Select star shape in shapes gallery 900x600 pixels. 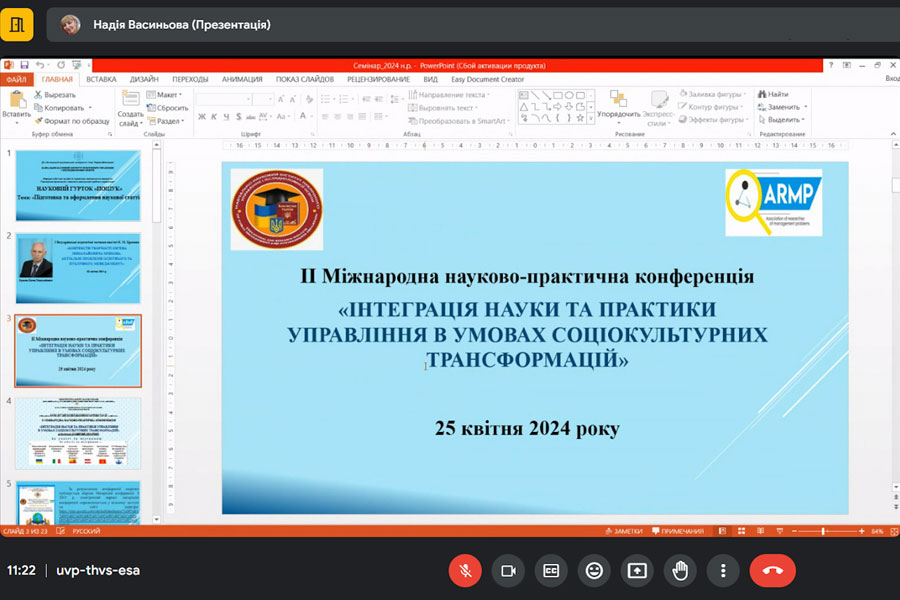[580, 118]
